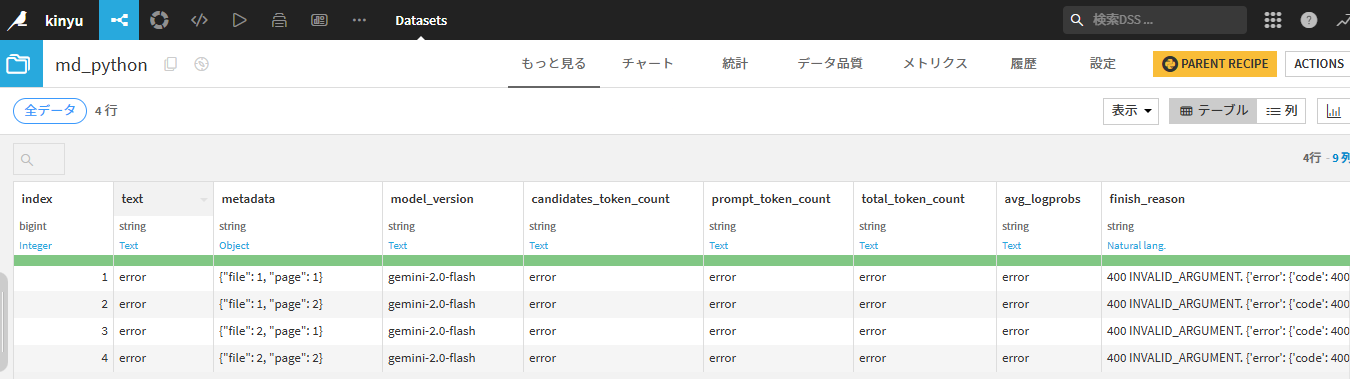Click the Dataiku bird logo
Image resolution: width=1350 pixels, height=379 pixels.
coord(17,20)
